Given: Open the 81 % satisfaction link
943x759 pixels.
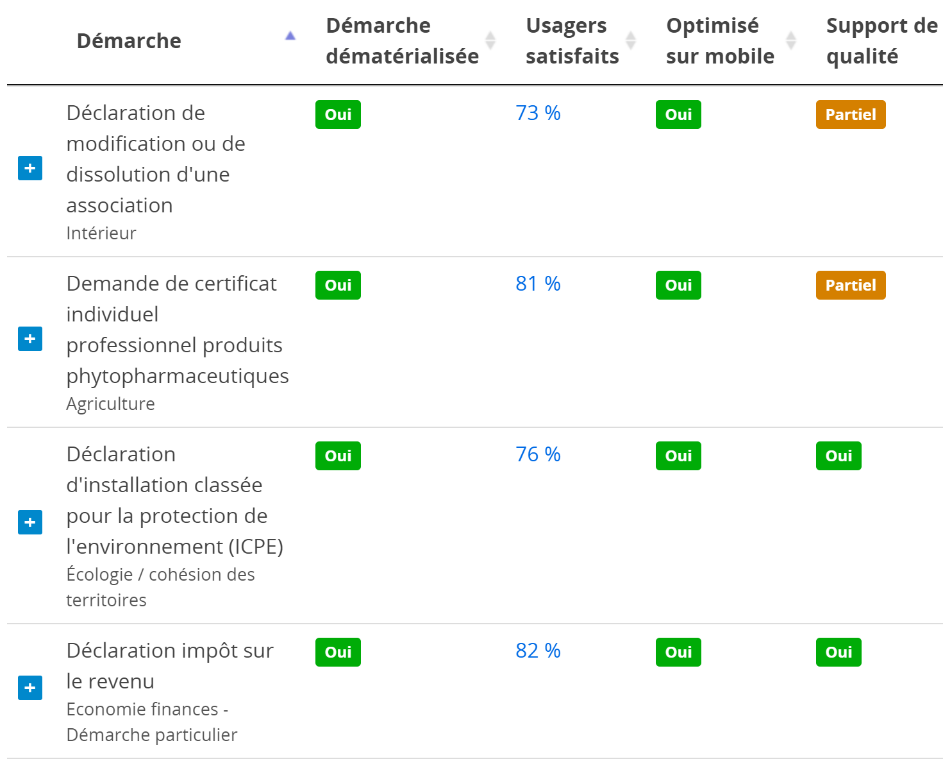Looking at the screenshot, I should (538, 284).
